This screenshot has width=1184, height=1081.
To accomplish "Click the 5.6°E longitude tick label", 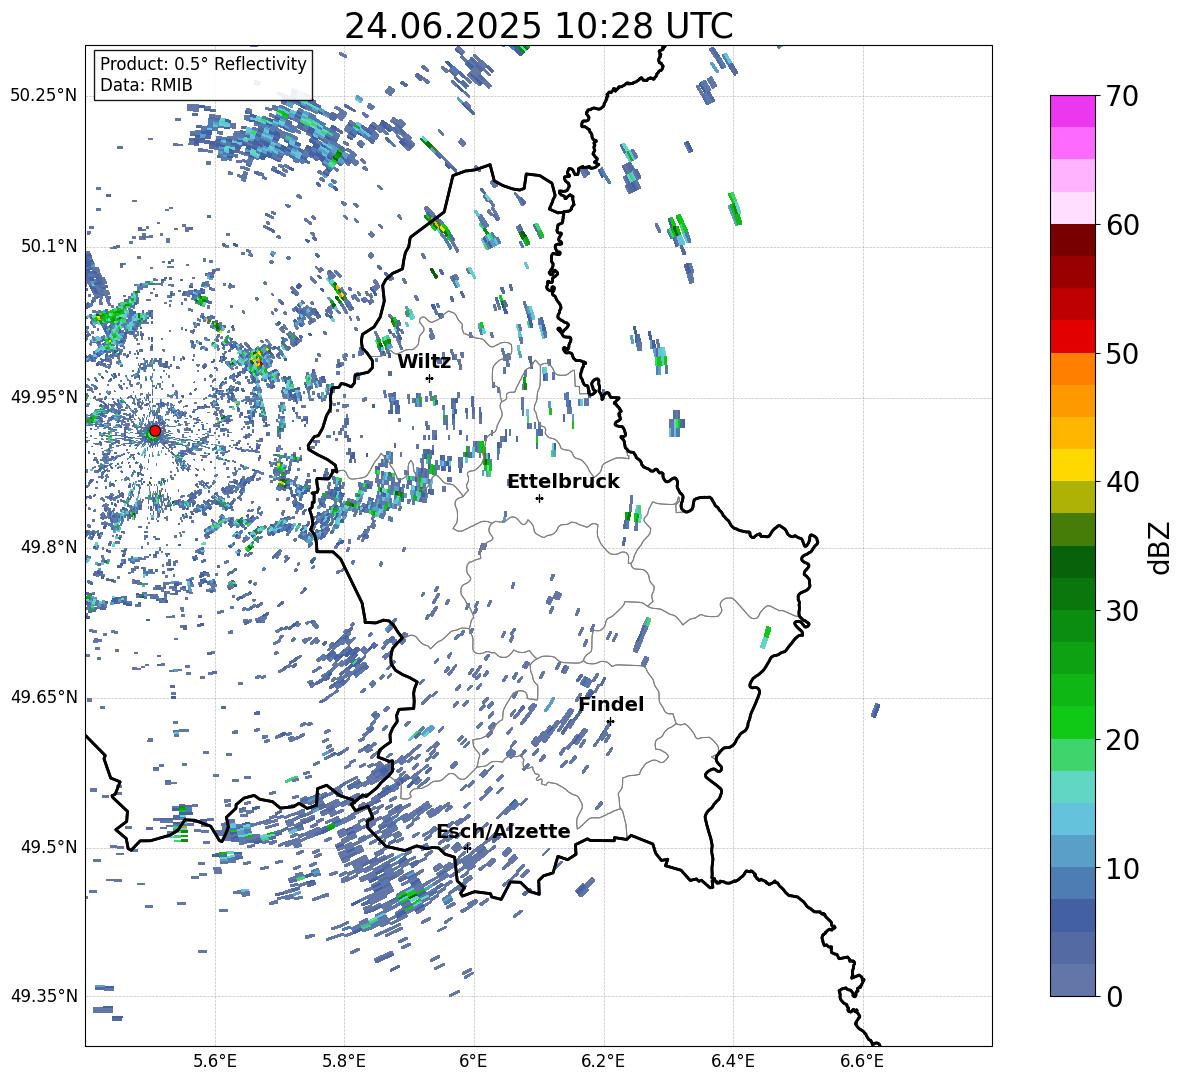I will coord(215,1061).
